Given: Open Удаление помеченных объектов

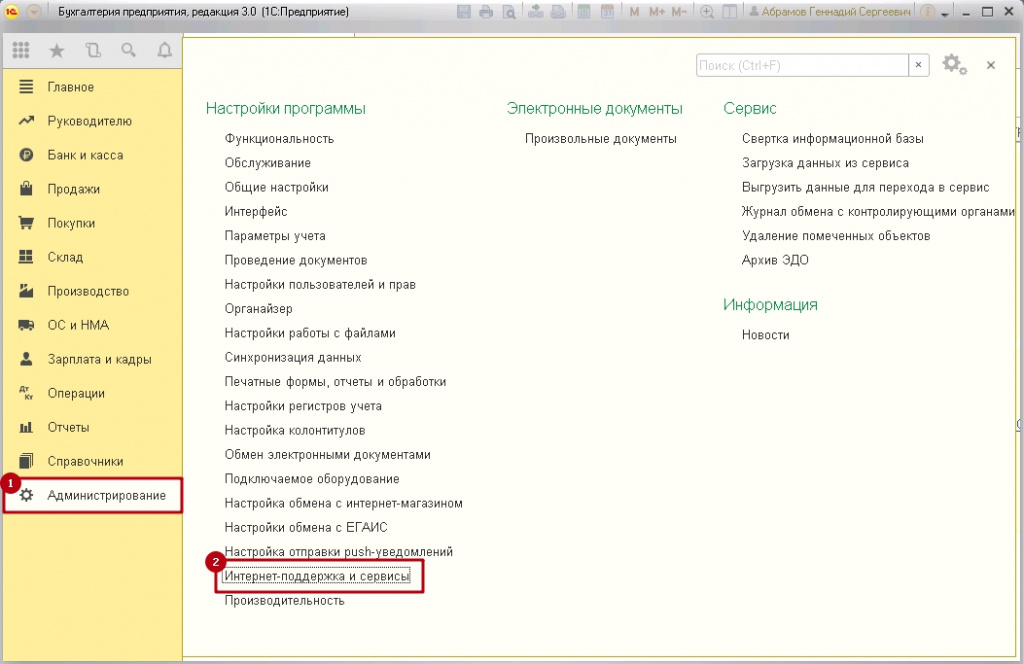Looking at the screenshot, I should [x=836, y=236].
